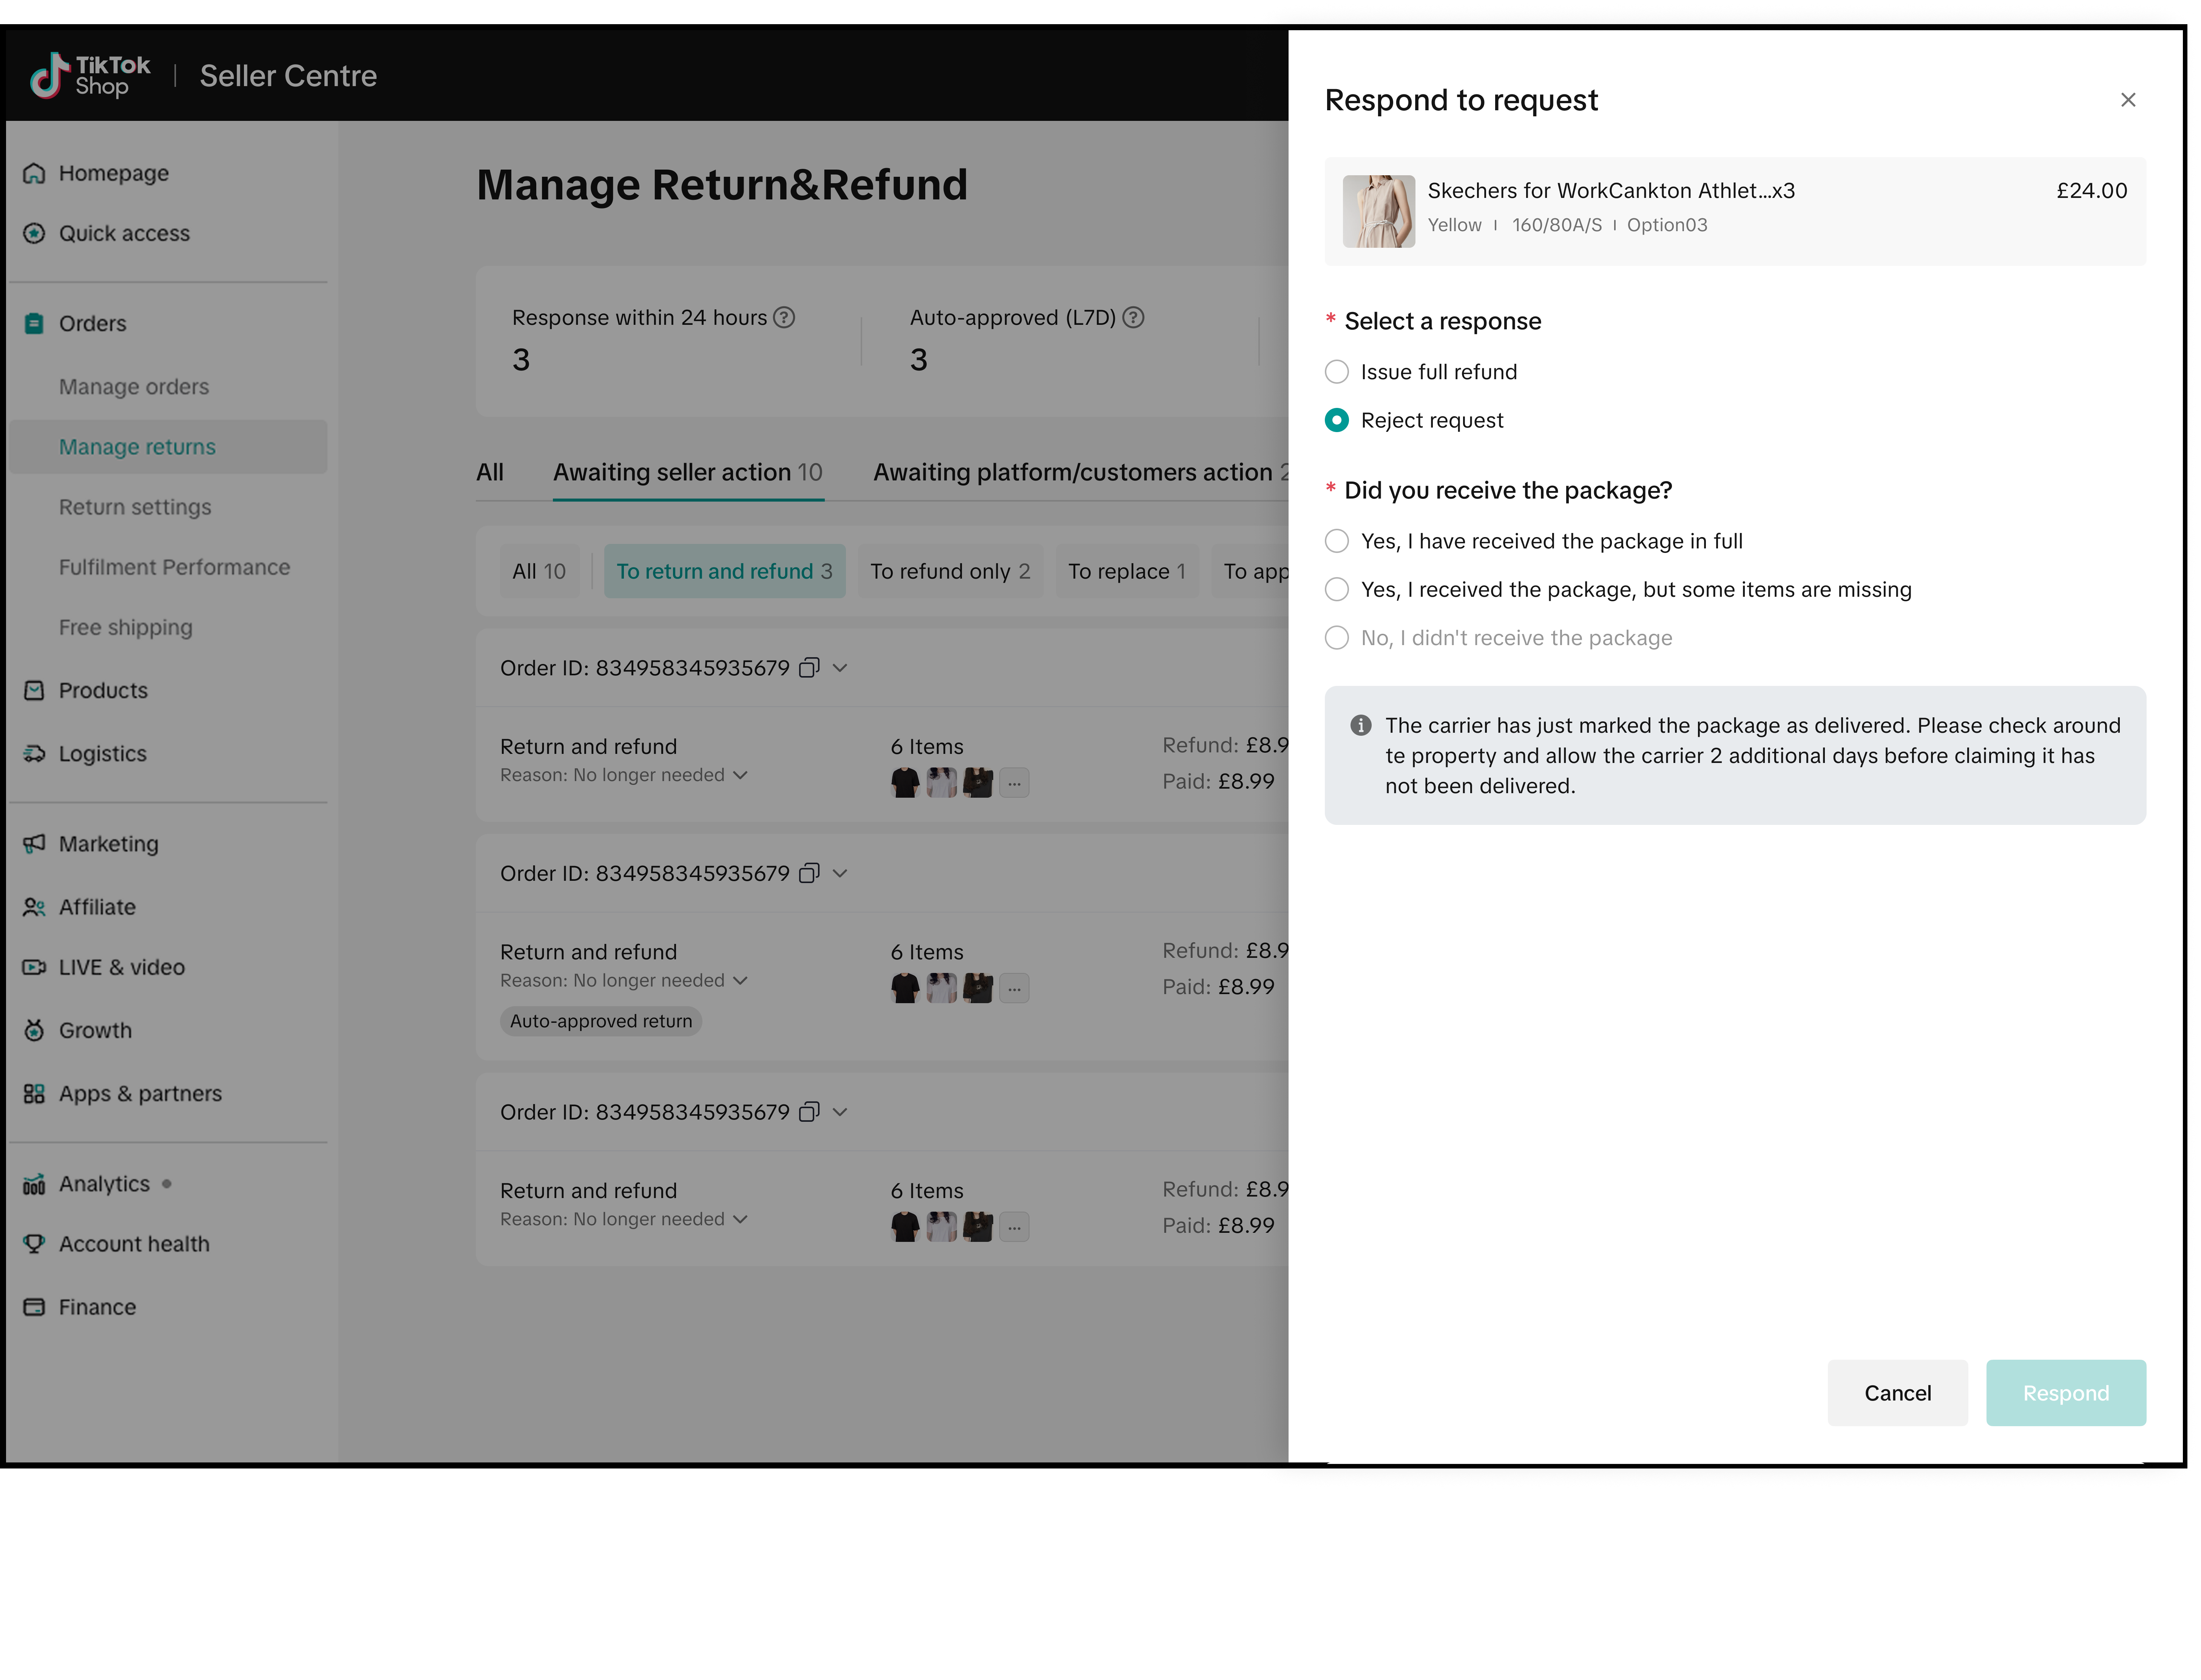The width and height of the screenshot is (2201, 1680).
Task: Close the Respond to request panel
Action: pos(2128,100)
